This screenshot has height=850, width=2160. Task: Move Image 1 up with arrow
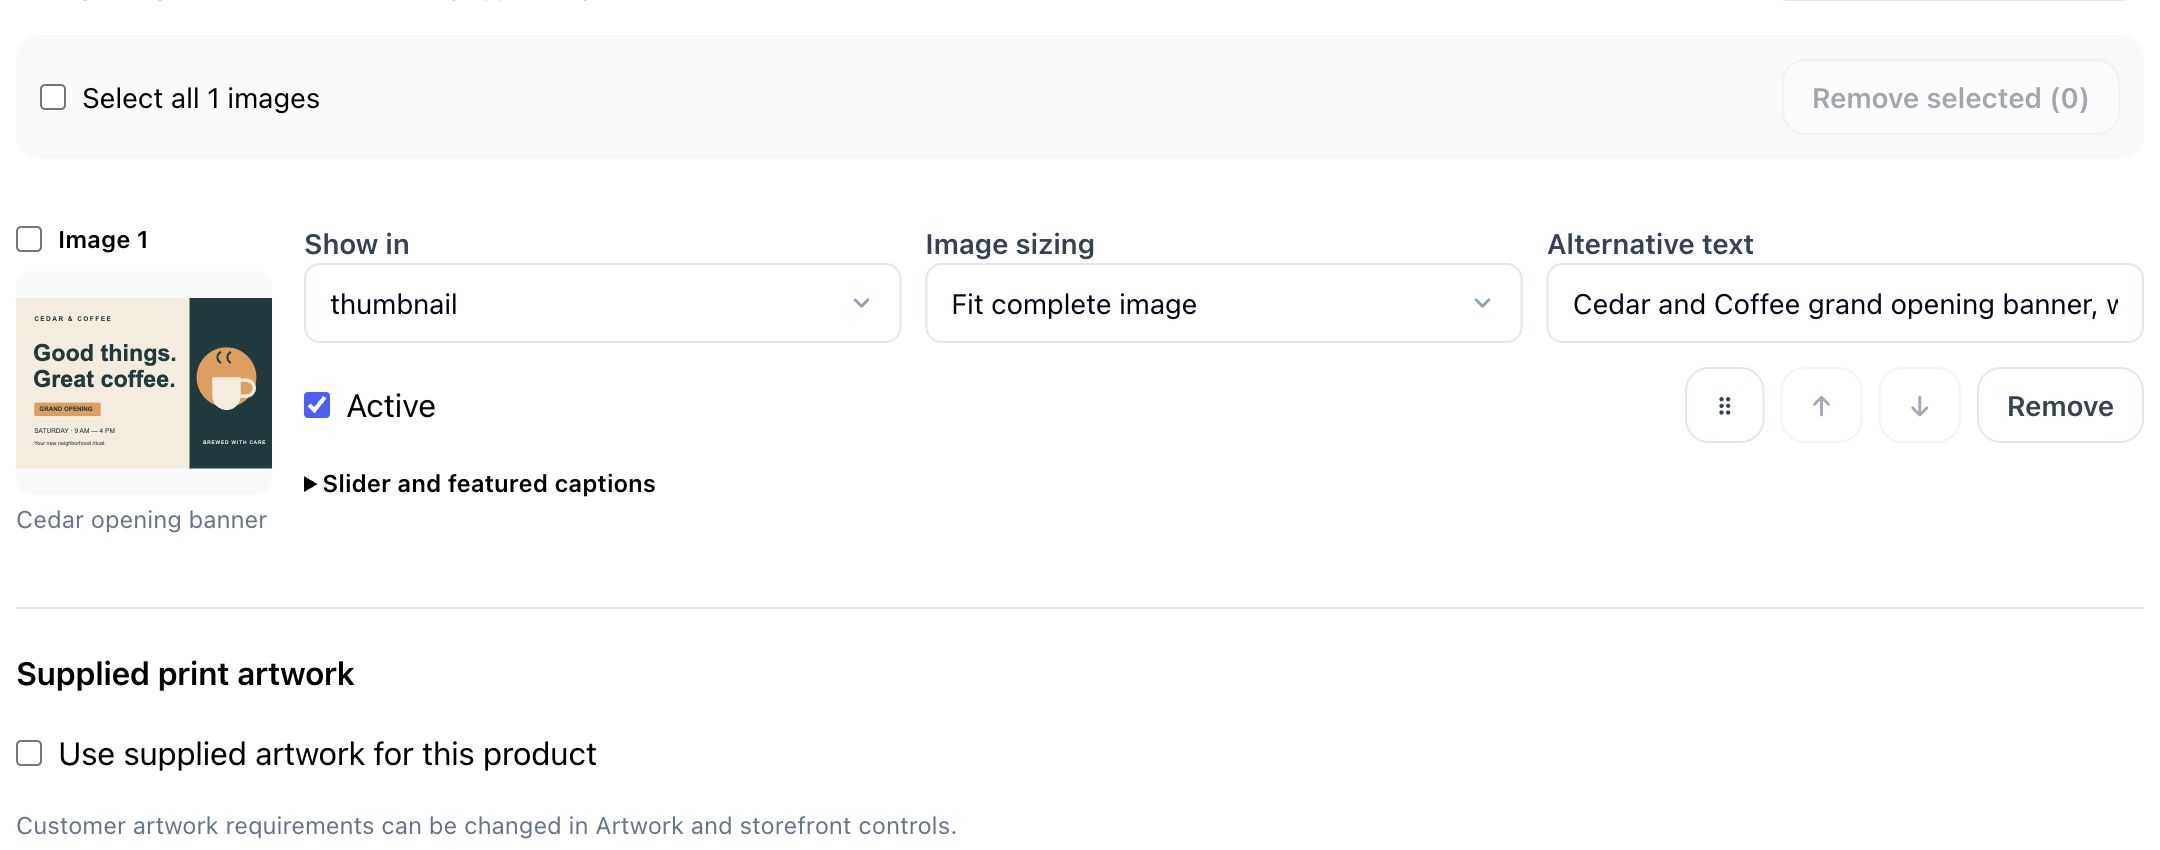click(x=1821, y=405)
